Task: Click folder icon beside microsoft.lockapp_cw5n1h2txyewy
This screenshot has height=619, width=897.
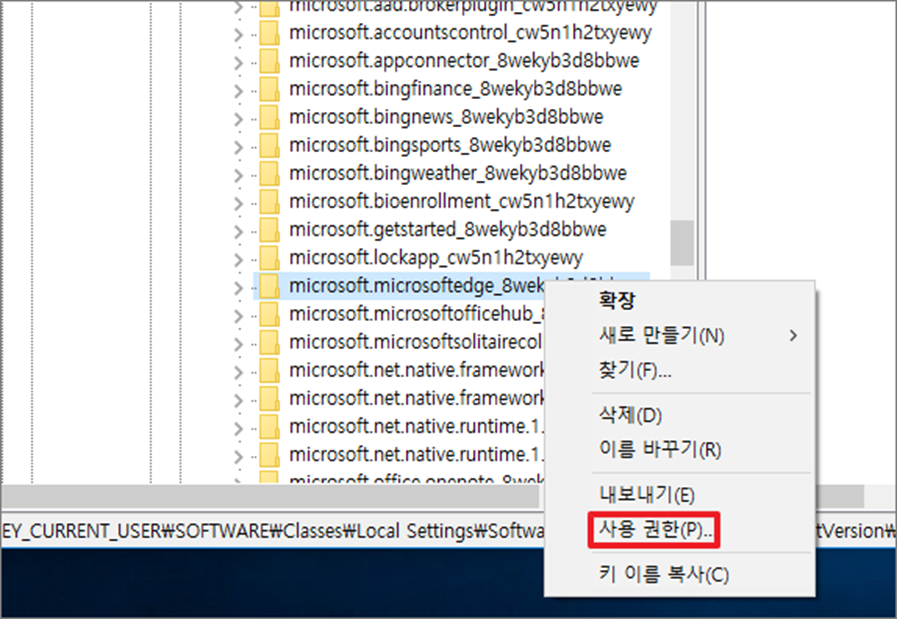Action: (x=269, y=257)
